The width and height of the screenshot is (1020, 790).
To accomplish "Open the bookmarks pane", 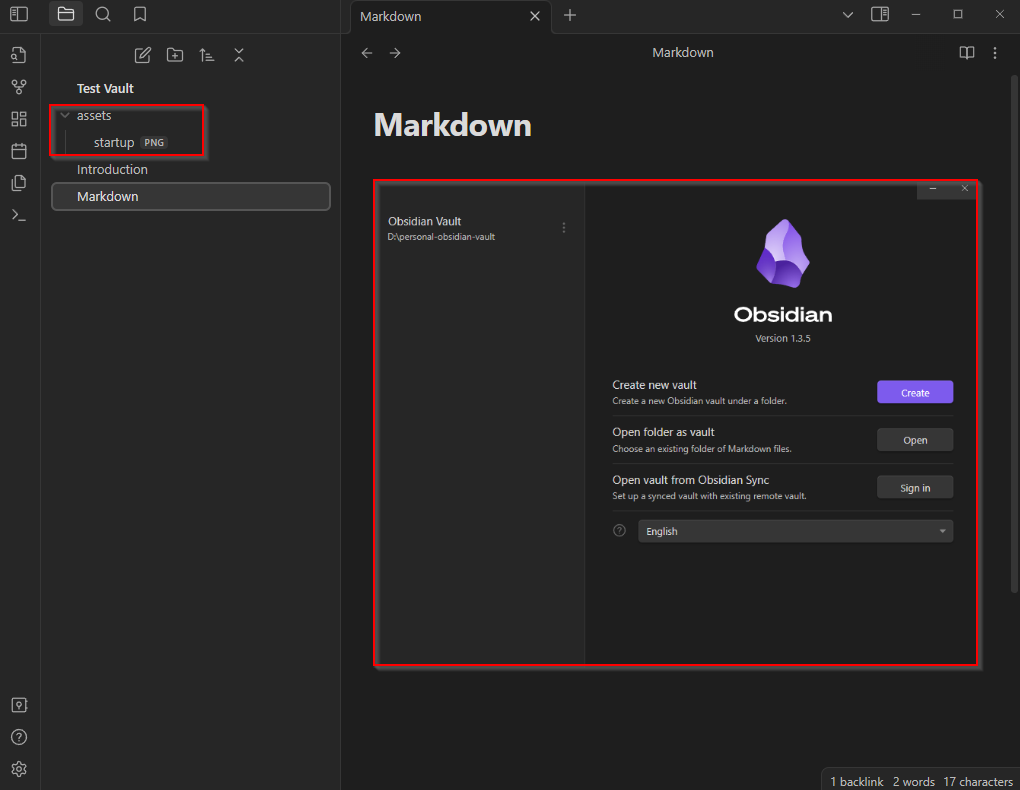I will [140, 14].
